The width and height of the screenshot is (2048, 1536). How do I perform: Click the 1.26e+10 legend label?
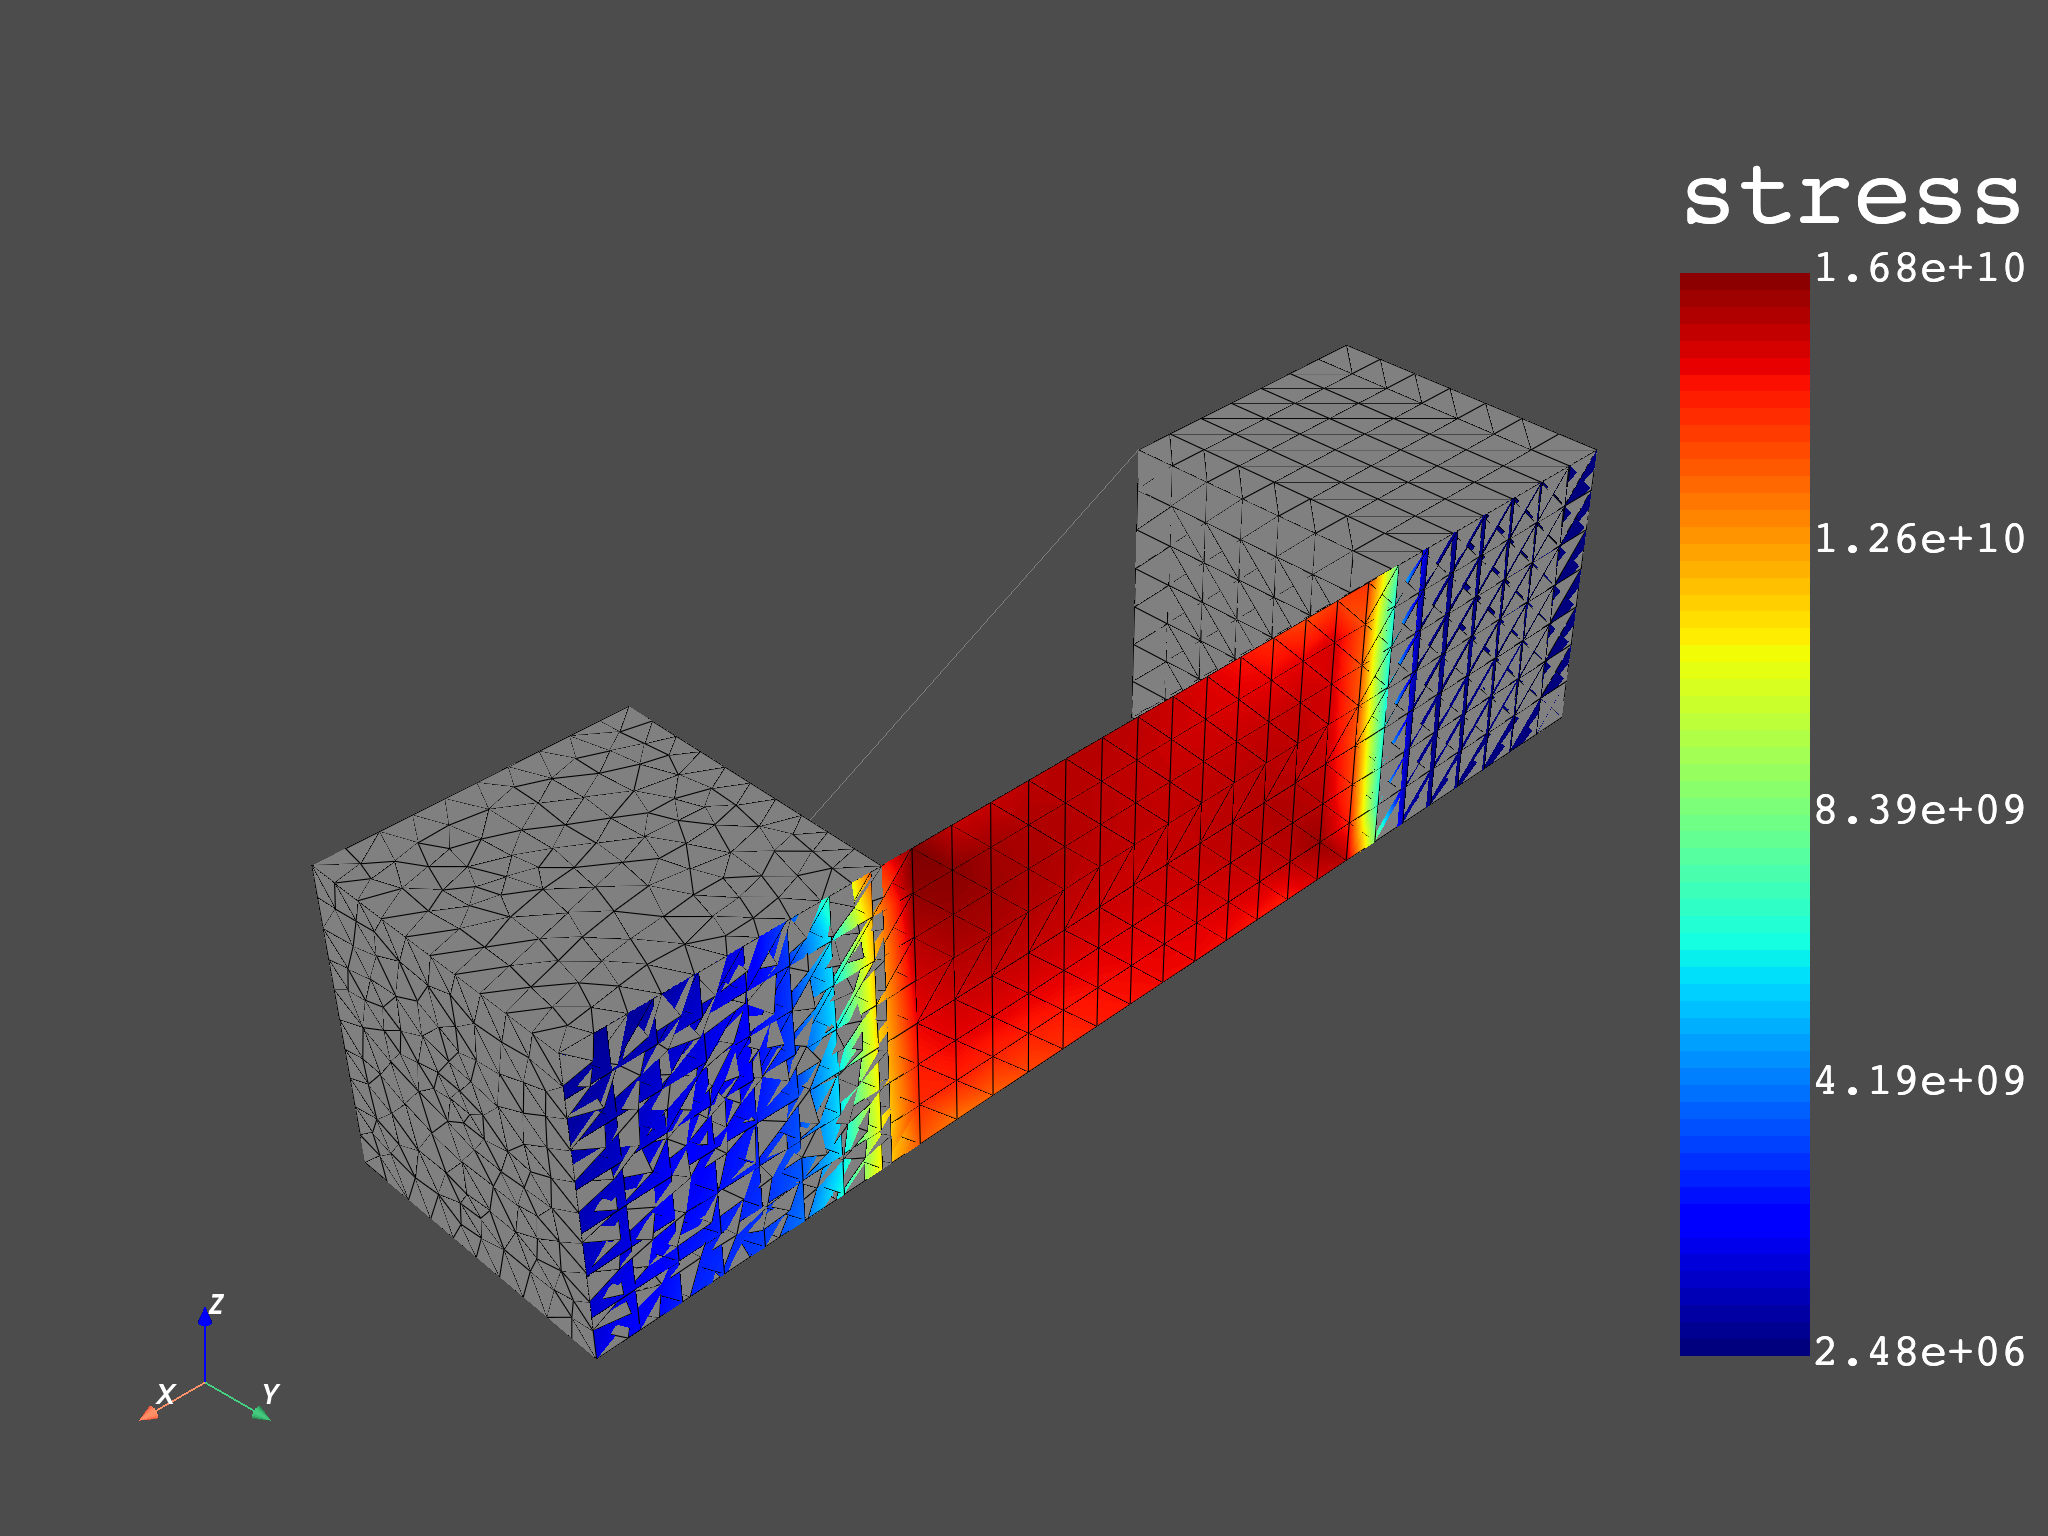tap(1919, 539)
